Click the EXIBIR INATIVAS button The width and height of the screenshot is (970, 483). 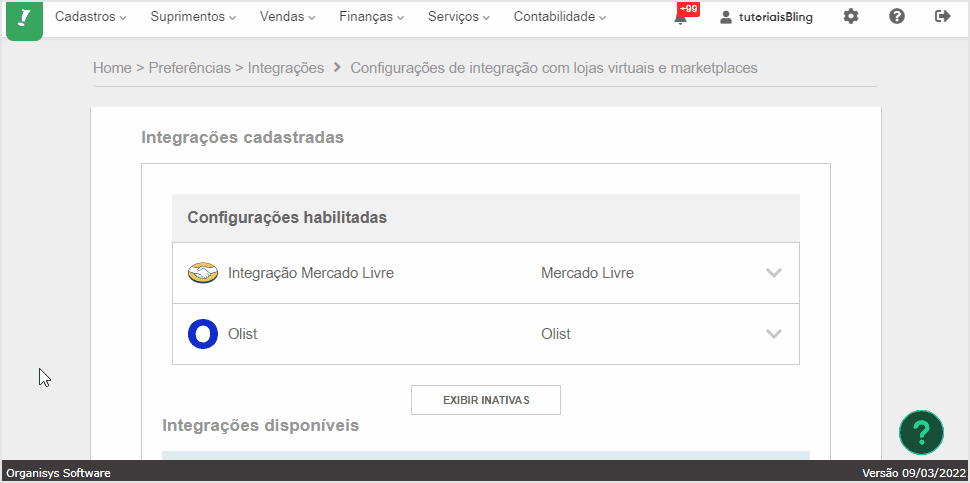coord(486,400)
